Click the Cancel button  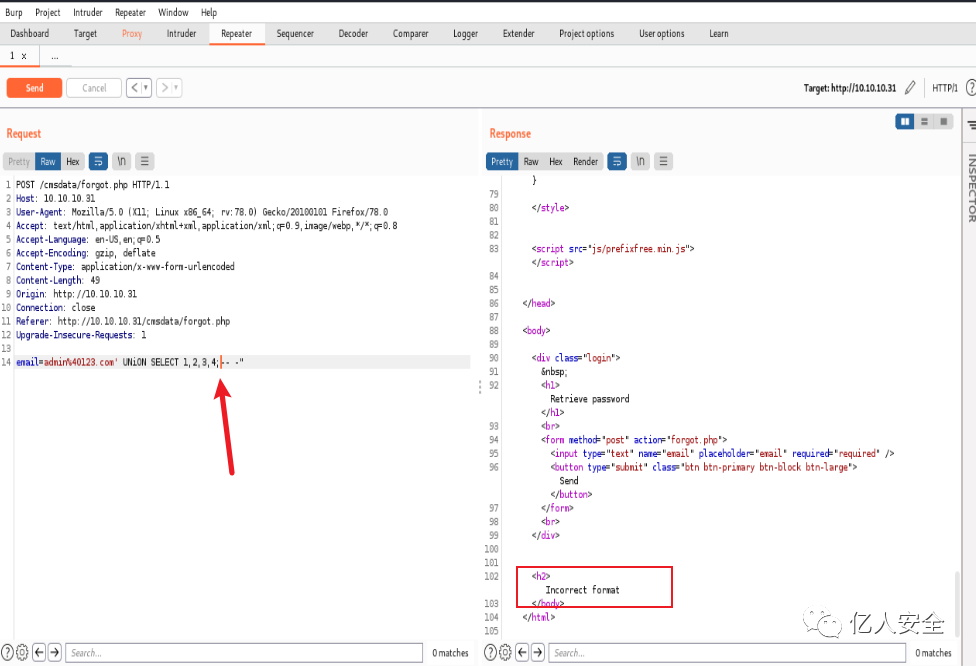(94, 88)
